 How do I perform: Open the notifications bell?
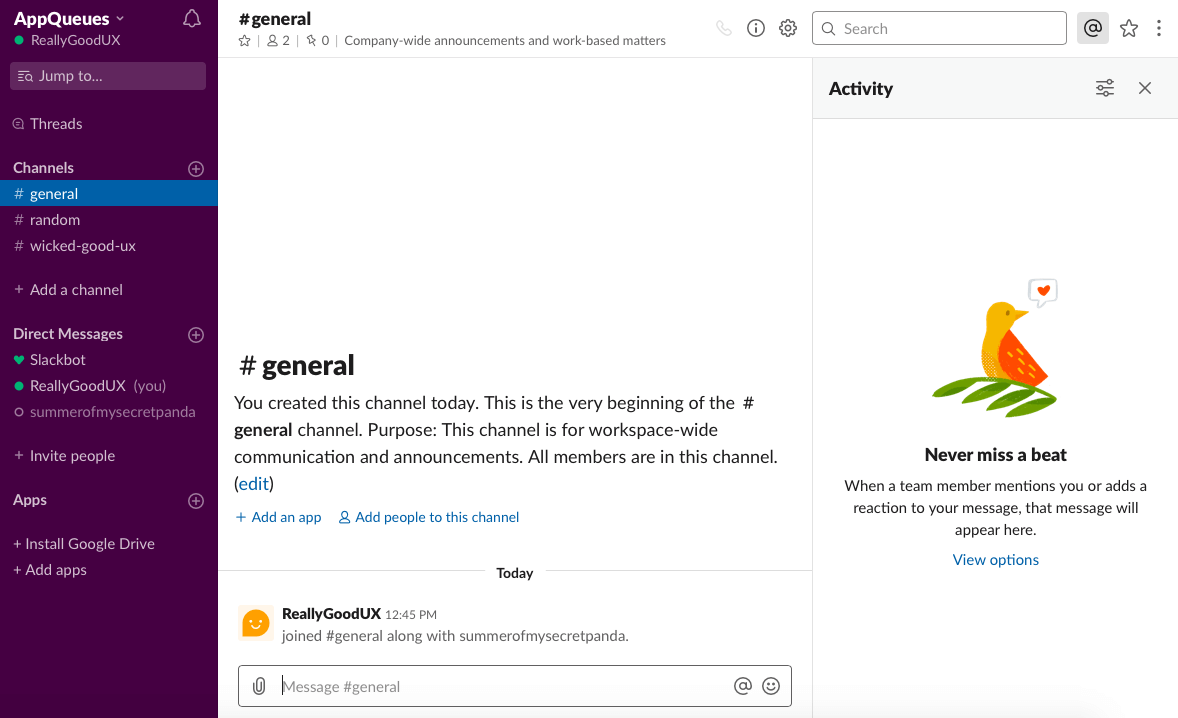[191, 17]
